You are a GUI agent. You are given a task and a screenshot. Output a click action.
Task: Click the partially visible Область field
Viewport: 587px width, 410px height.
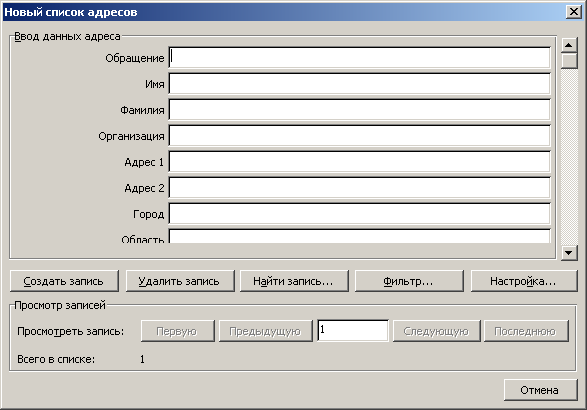[359, 236]
